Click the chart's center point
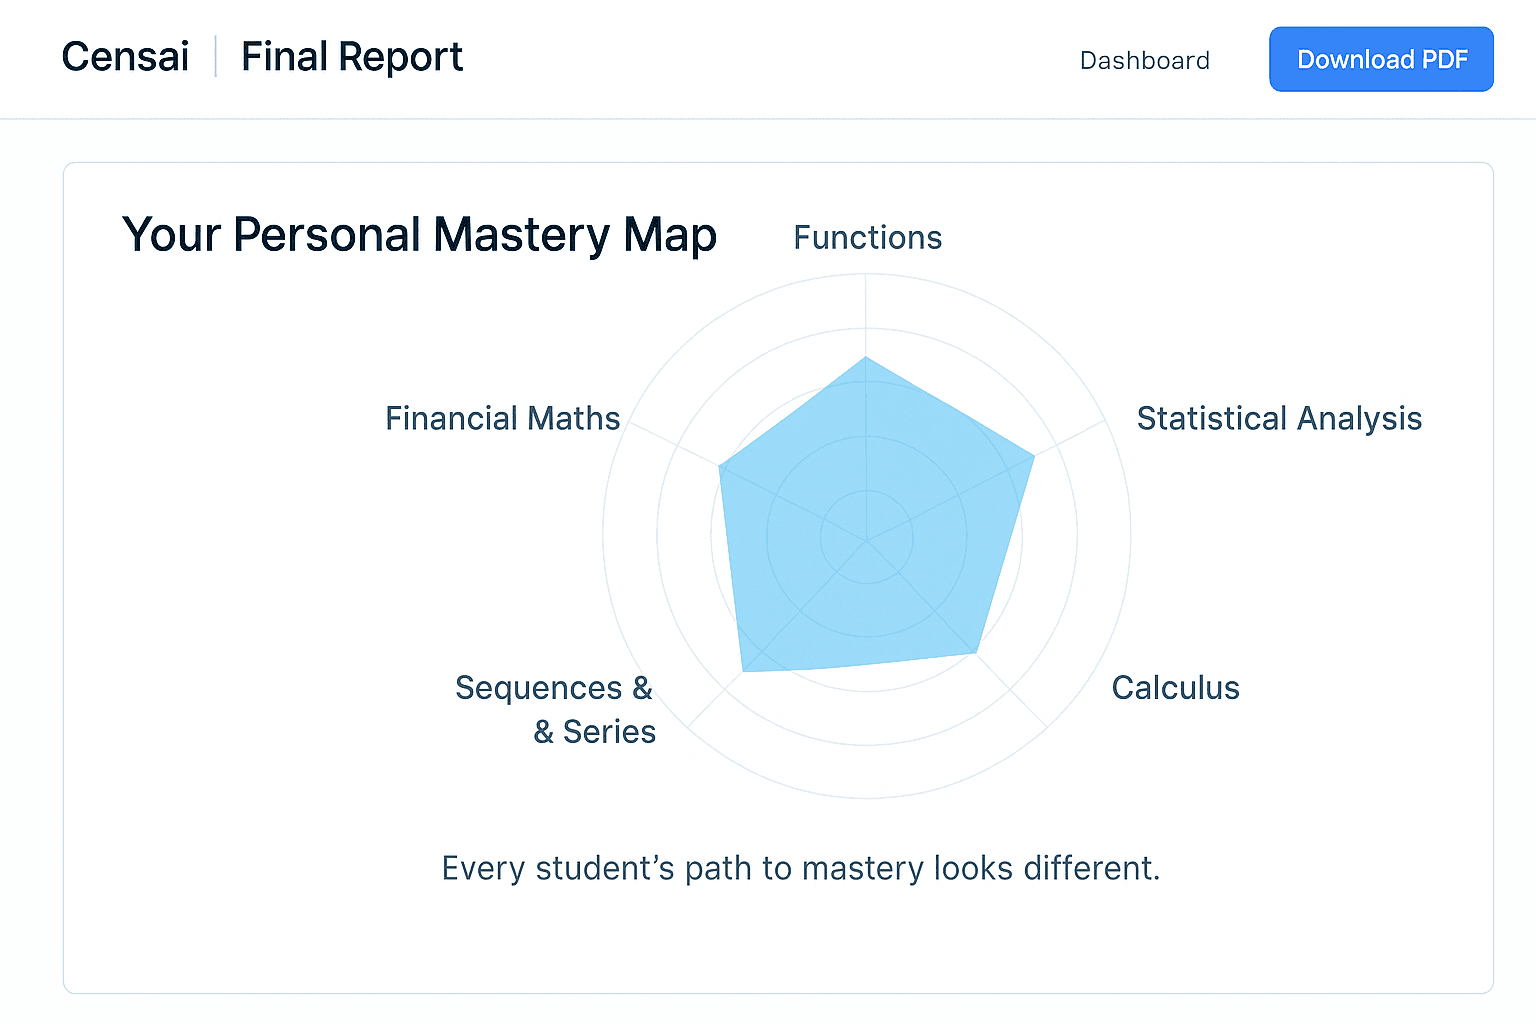 point(866,538)
